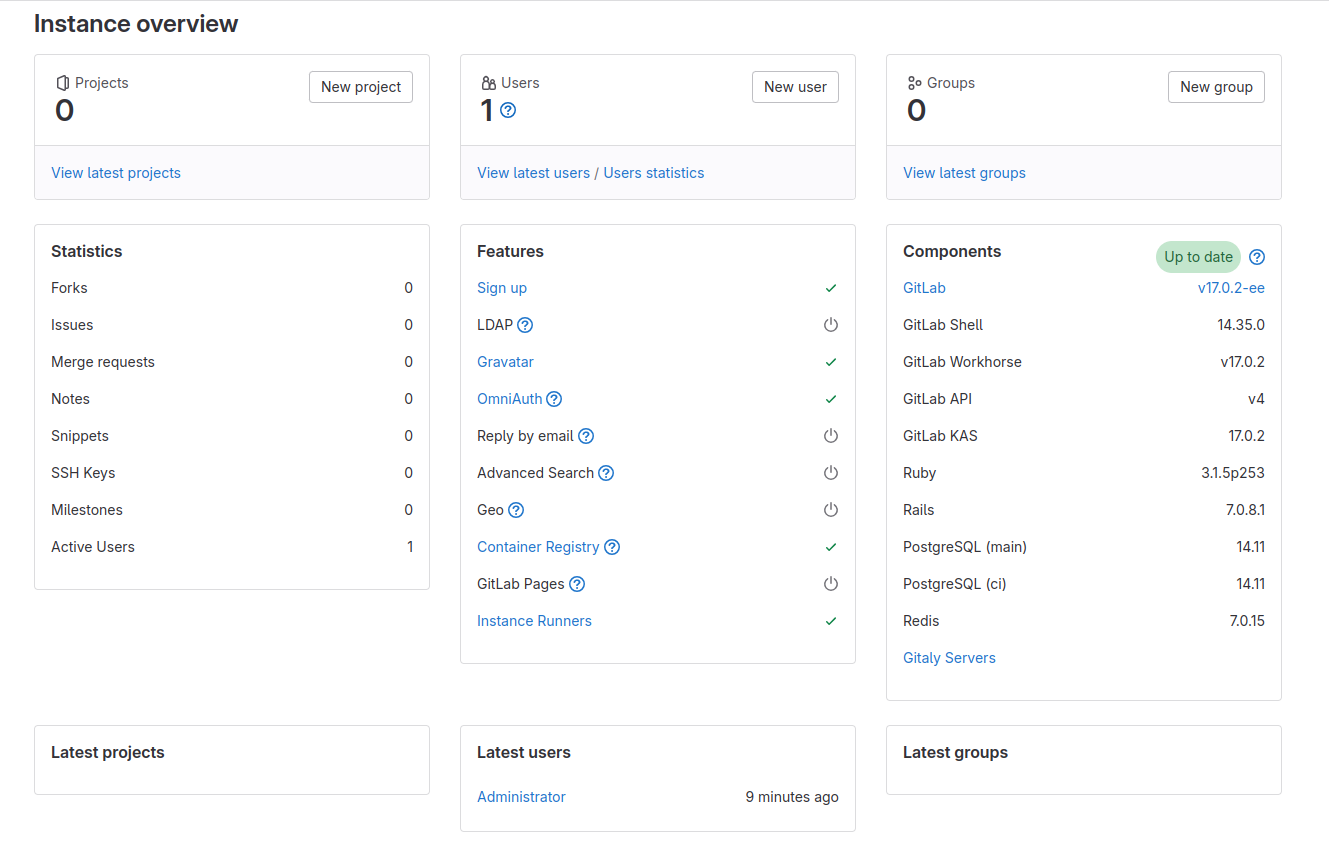Image resolution: width=1329 pixels, height=863 pixels.
Task: Click Redis version 7.0.15
Action: point(1247,621)
